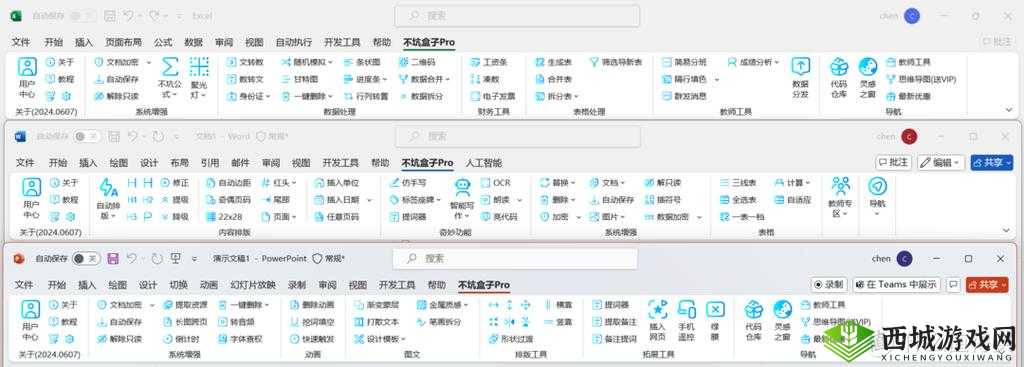The width and height of the screenshot is (1024, 367).
Task: Open 设计模板 dropdown in PowerPoint
Action: tap(379, 339)
